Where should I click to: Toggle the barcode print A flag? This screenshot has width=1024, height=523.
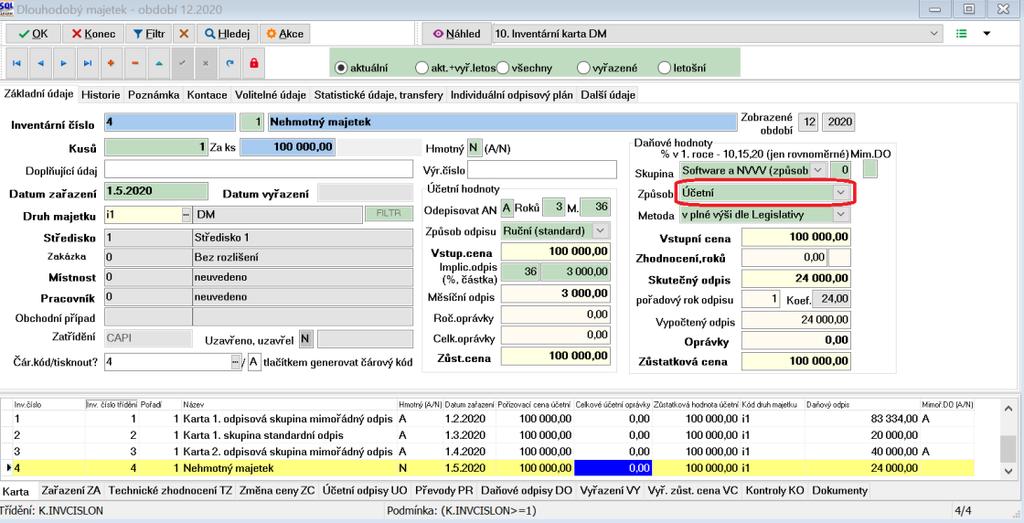pos(254,362)
